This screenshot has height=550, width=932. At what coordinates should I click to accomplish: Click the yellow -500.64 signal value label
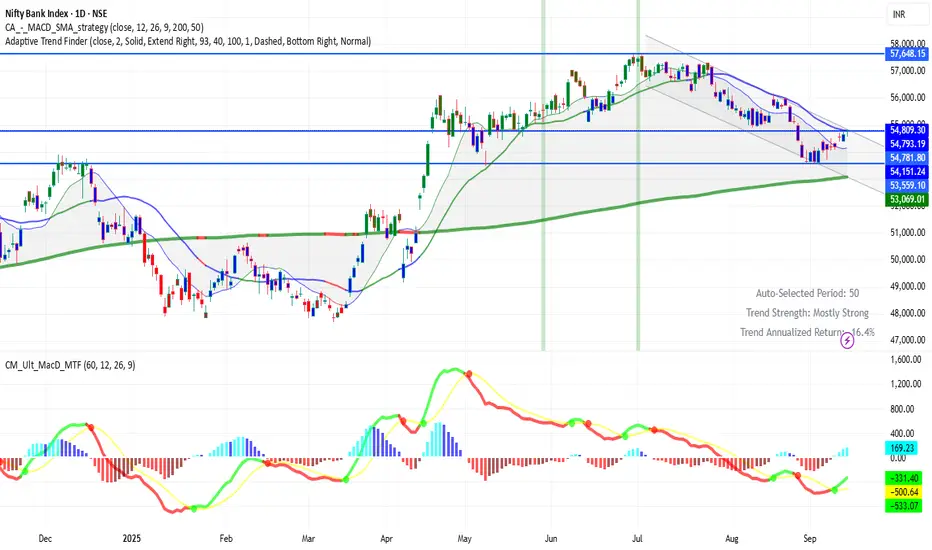pos(905,492)
